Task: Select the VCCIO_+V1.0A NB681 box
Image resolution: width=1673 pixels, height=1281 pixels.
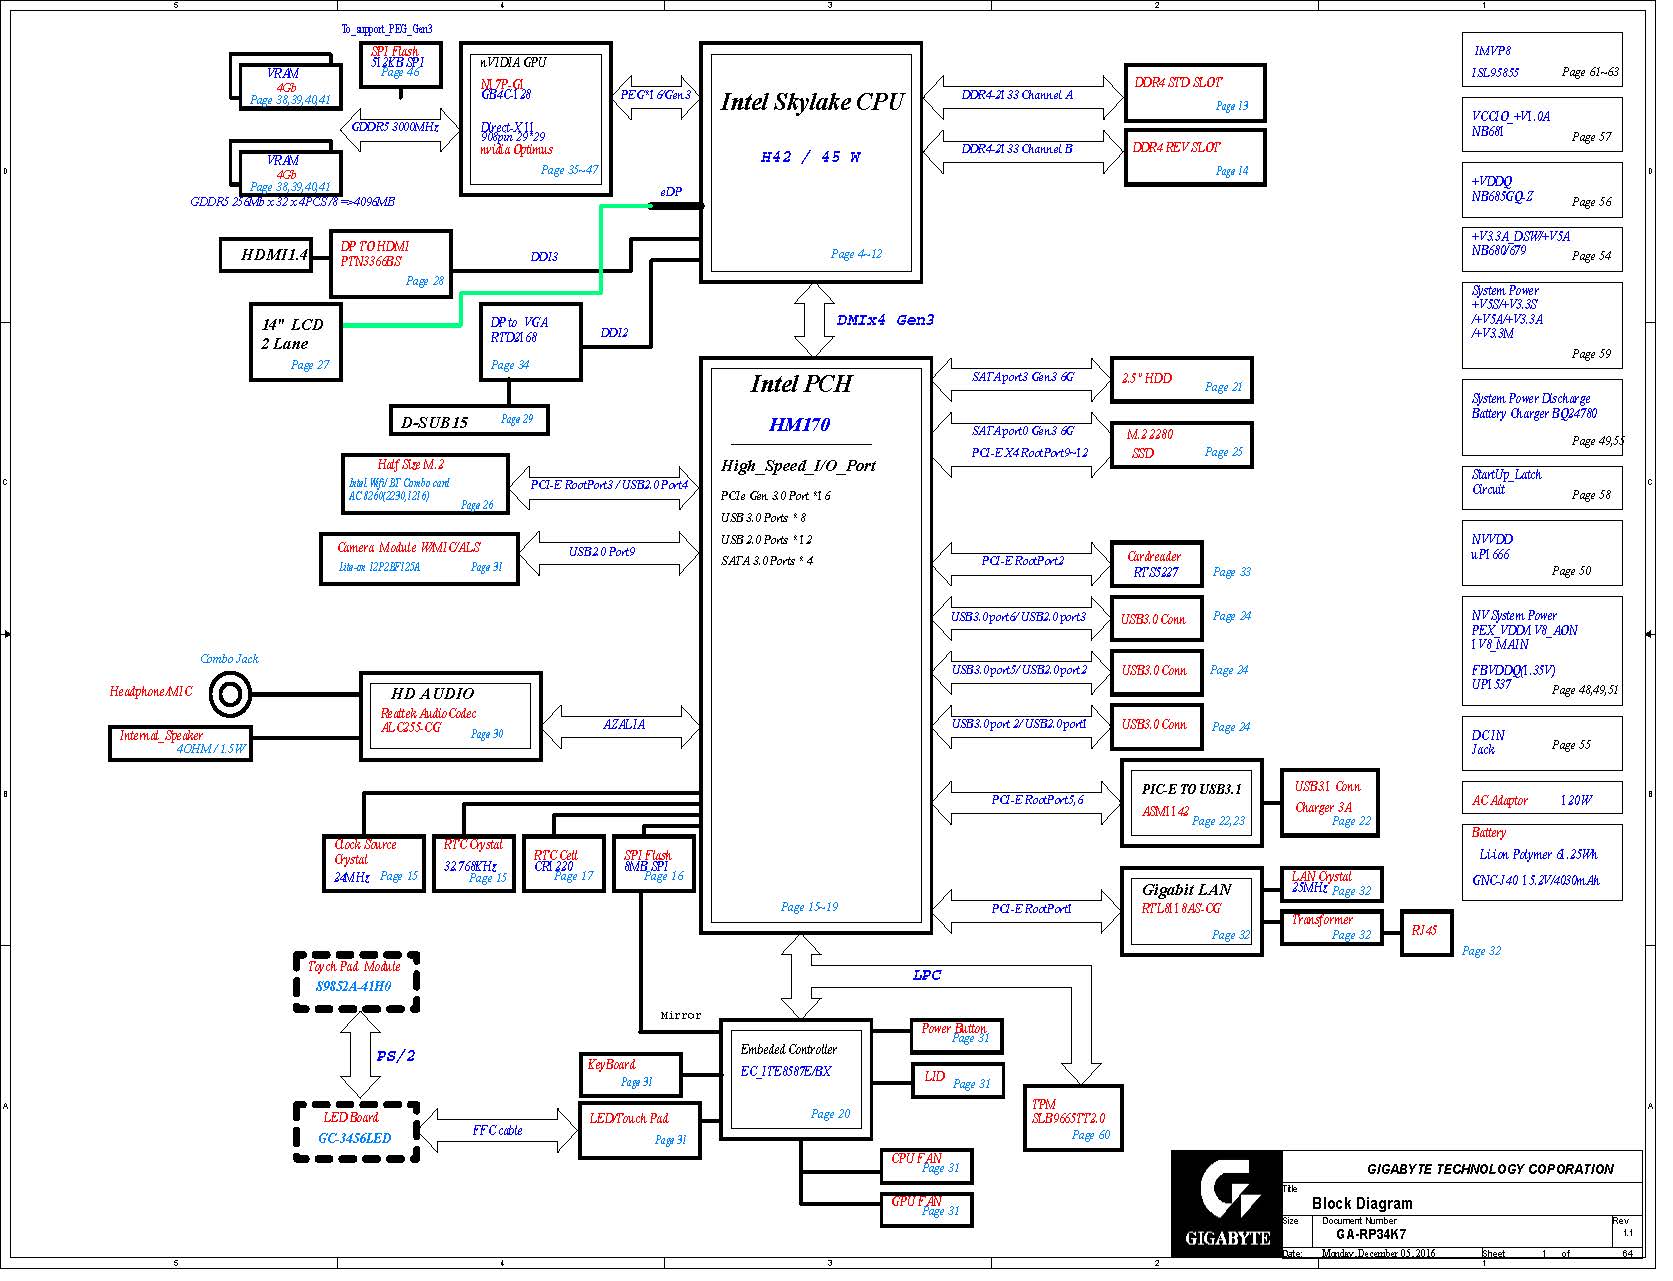Action: coord(1541,124)
